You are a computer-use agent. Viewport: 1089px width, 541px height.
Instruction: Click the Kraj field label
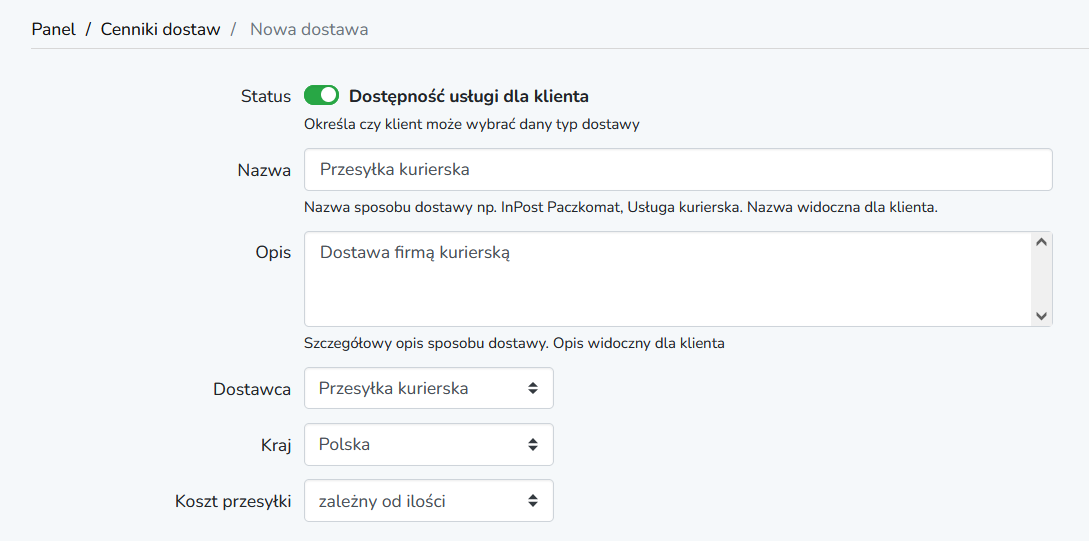pyautogui.click(x=276, y=446)
